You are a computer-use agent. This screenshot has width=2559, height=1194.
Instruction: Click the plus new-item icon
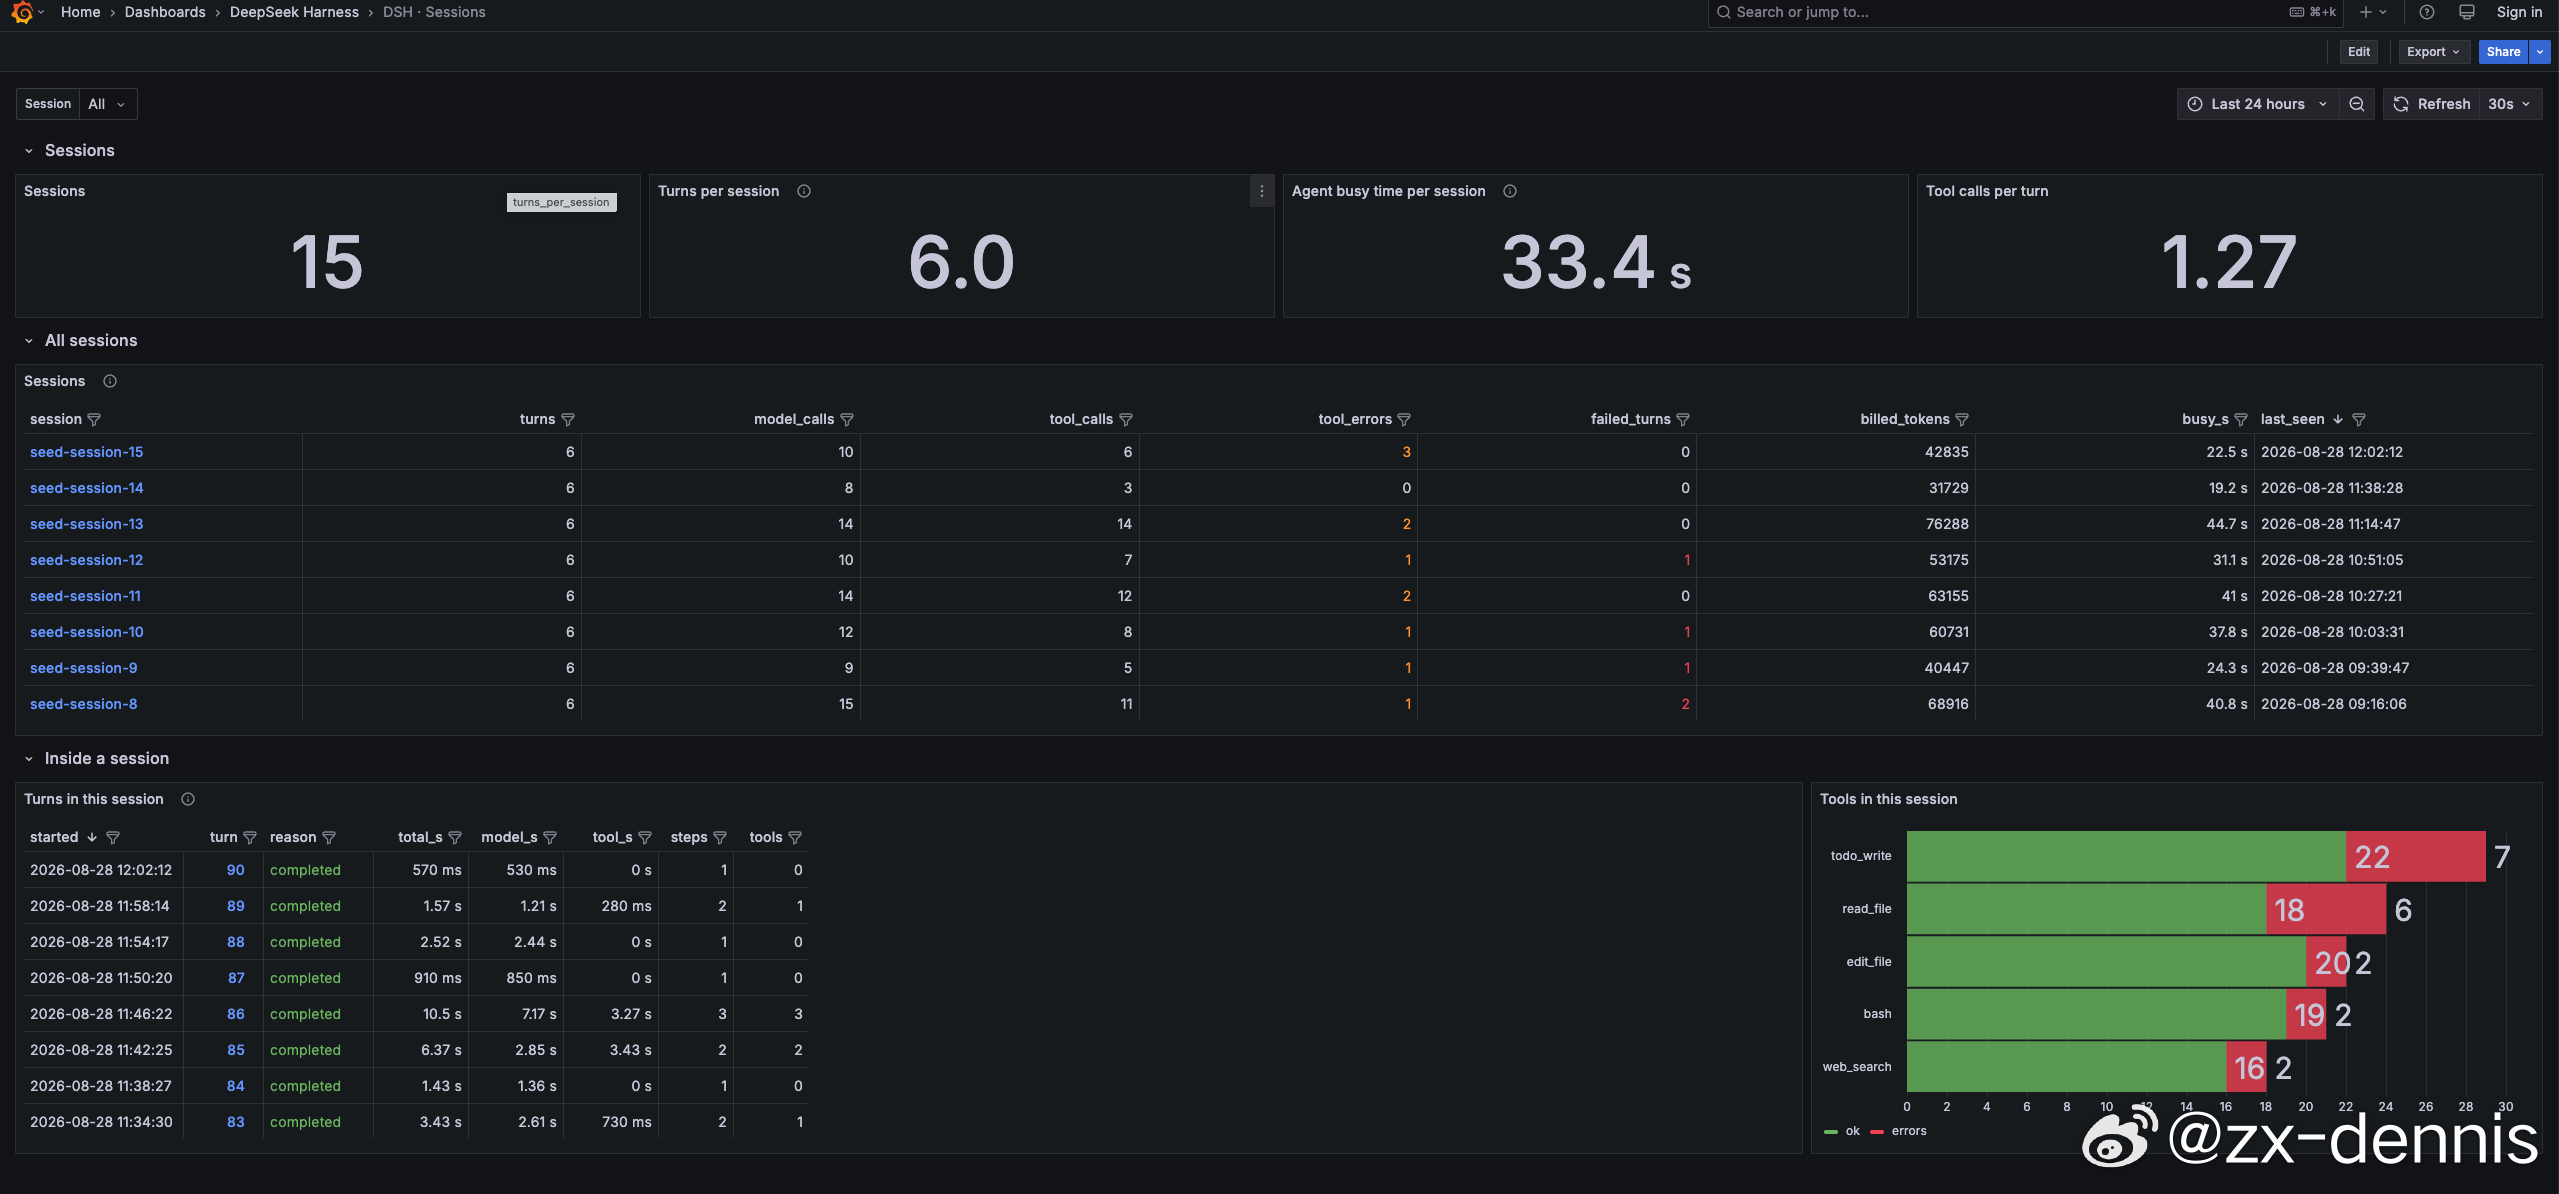2365,12
